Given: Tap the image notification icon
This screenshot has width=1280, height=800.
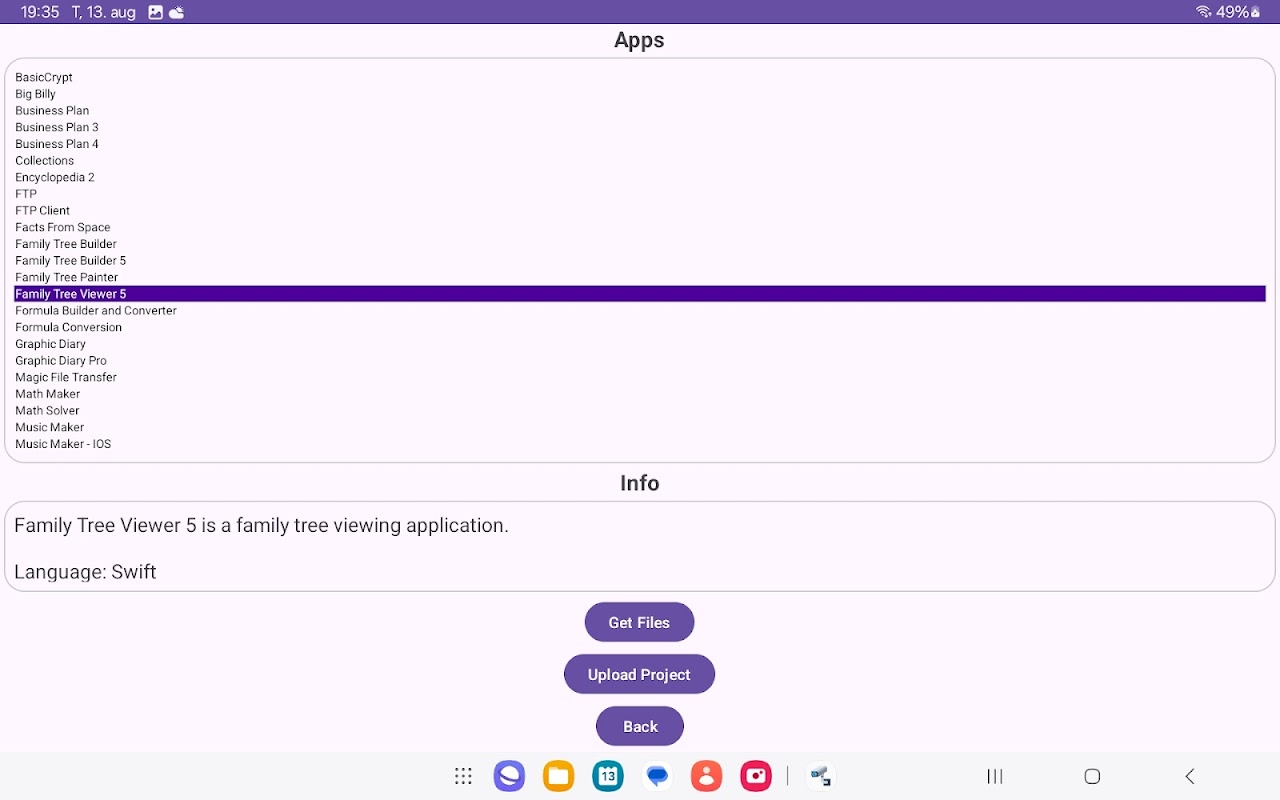Looking at the screenshot, I should [x=155, y=12].
